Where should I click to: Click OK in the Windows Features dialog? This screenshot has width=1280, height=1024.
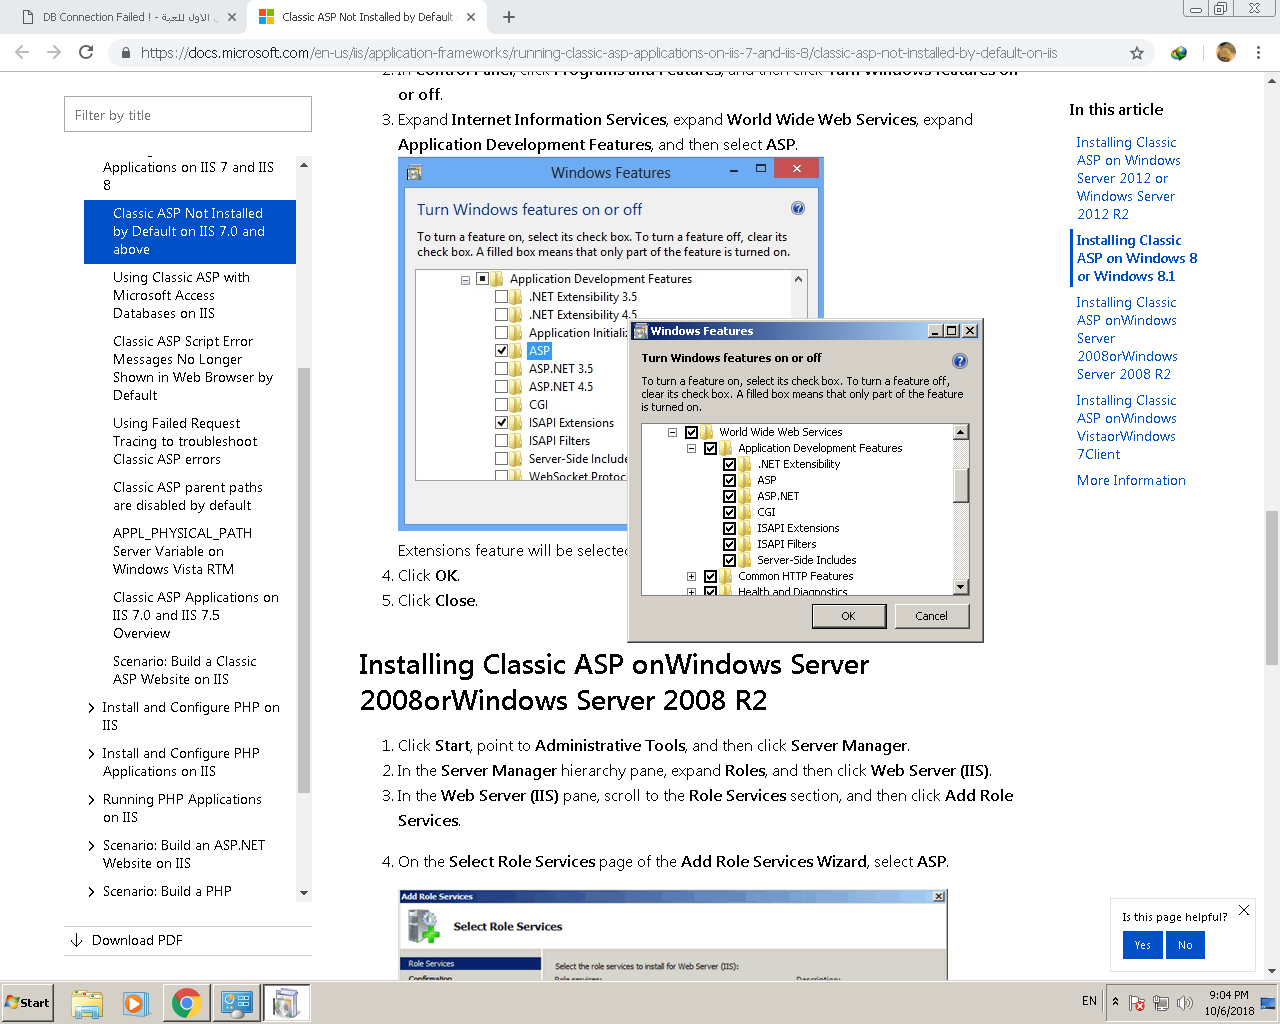848,616
